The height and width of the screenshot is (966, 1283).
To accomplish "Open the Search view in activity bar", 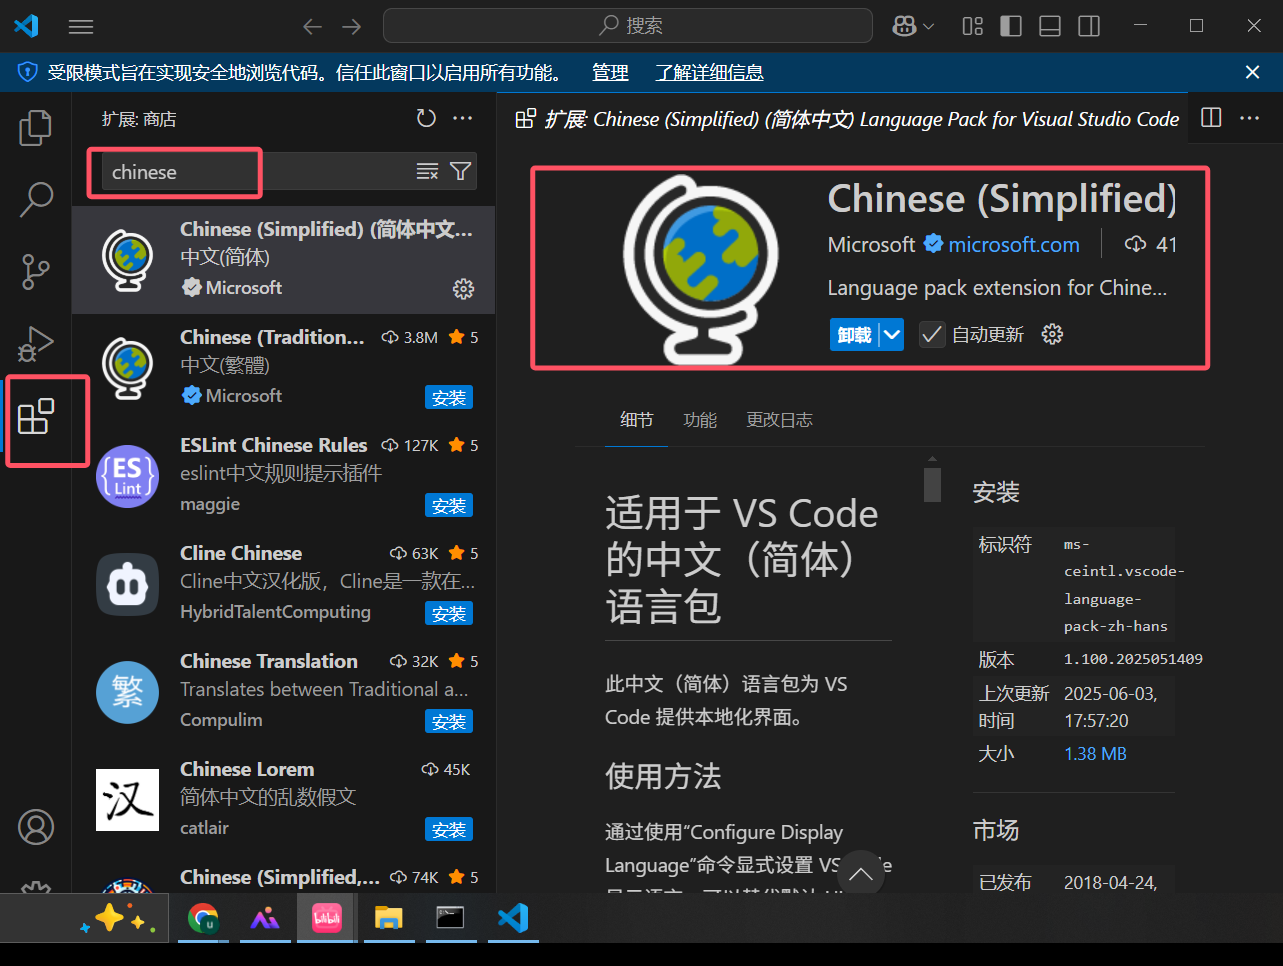I will [x=36, y=199].
